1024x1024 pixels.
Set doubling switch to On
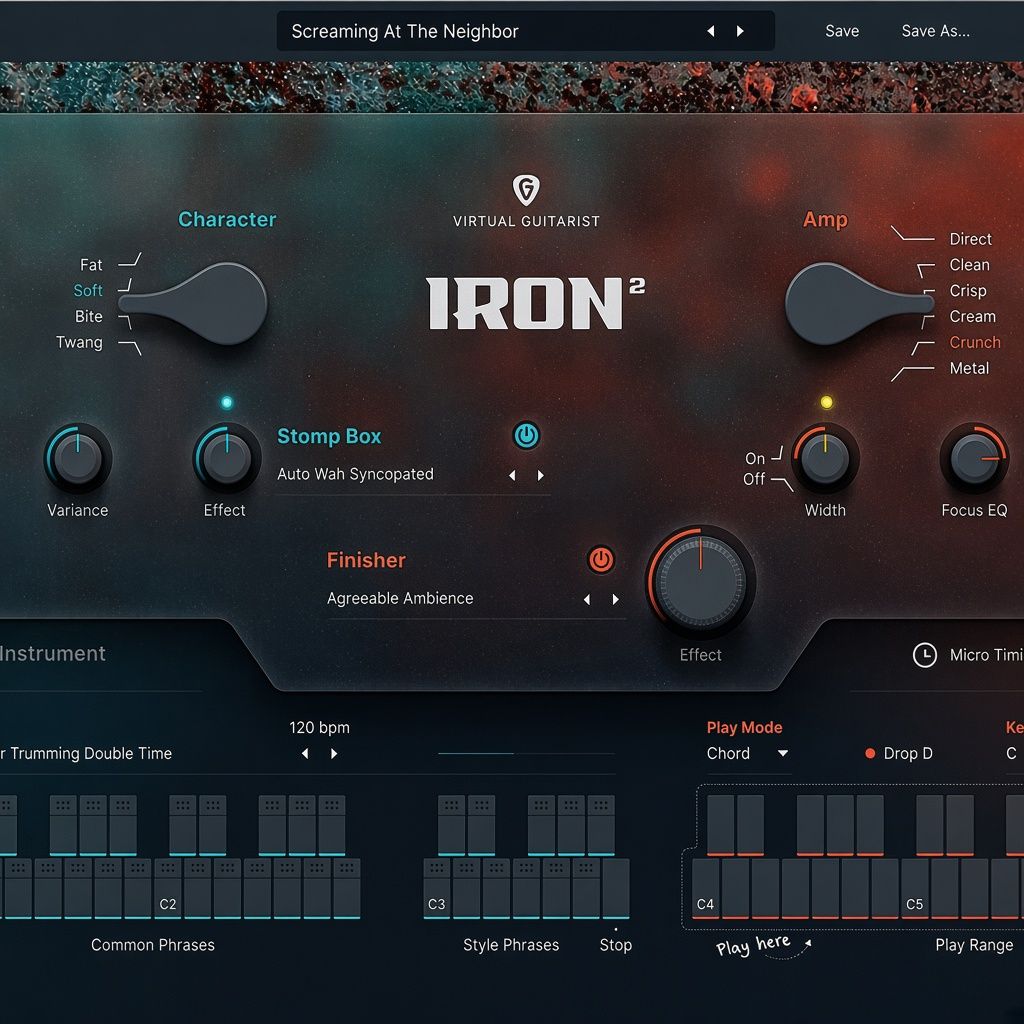tap(754, 458)
